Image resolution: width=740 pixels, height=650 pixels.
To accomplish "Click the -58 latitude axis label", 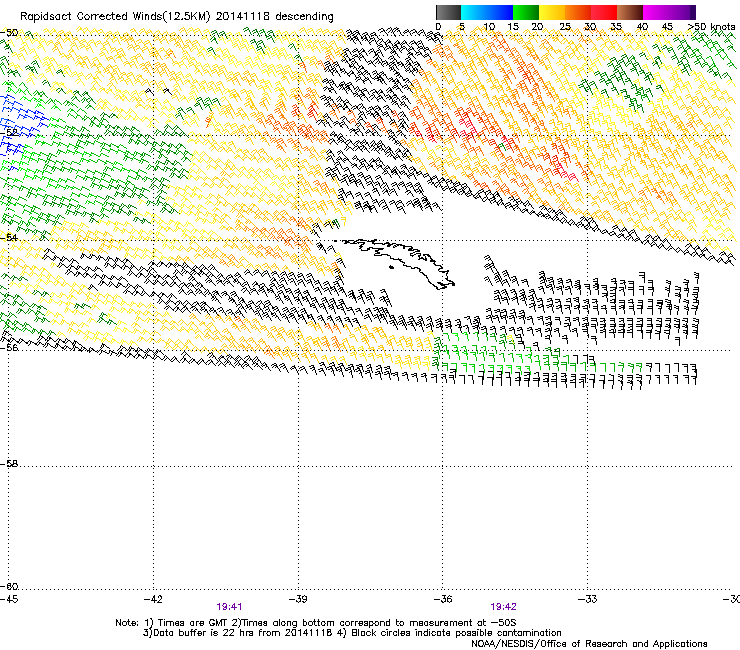I will tap(9, 464).
